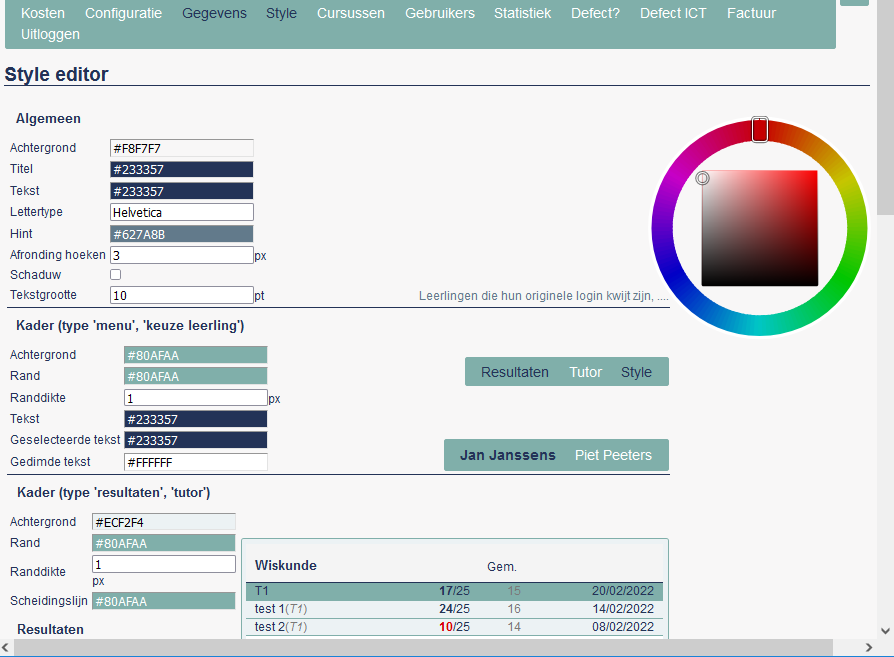
Task: Click the menu Kader Tekst color field
Action: [x=196, y=419]
